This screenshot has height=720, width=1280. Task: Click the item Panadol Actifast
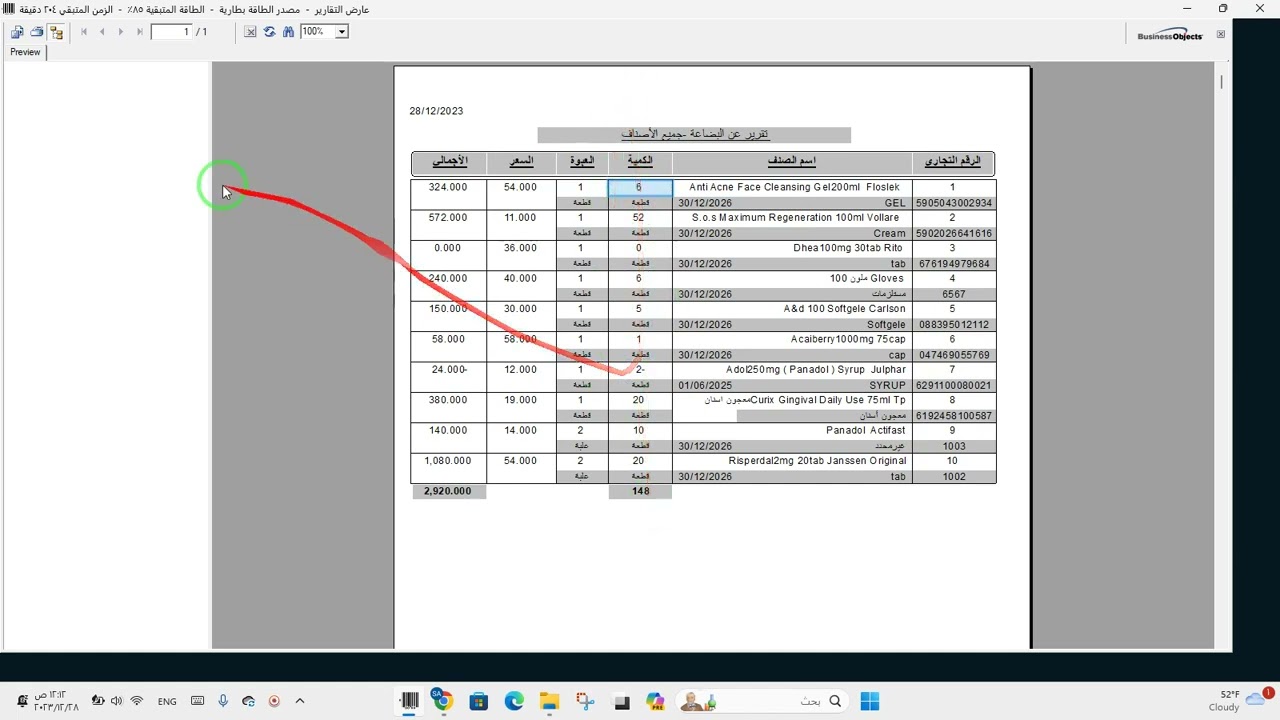[866, 431]
